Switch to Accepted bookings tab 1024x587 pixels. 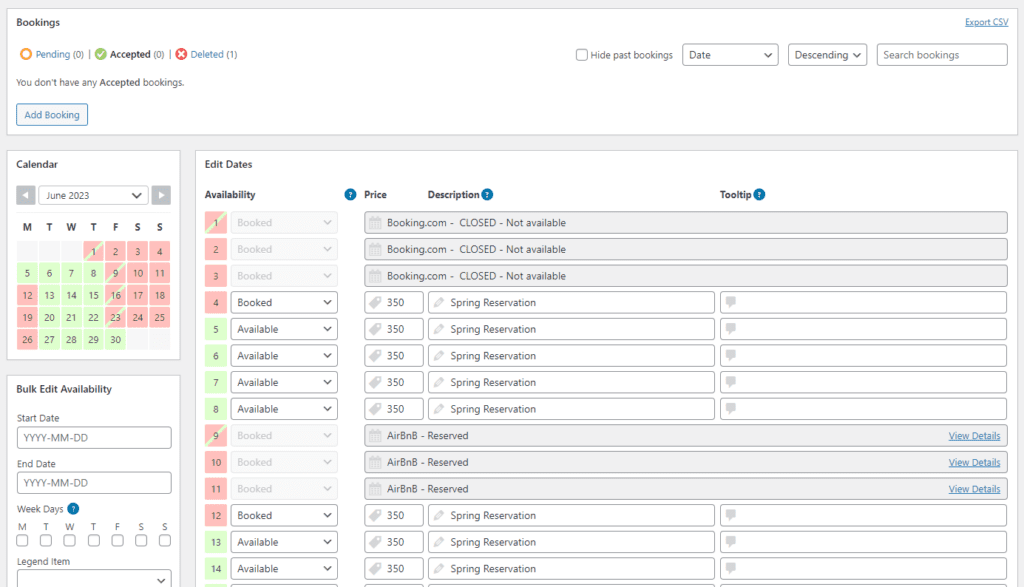[130, 54]
